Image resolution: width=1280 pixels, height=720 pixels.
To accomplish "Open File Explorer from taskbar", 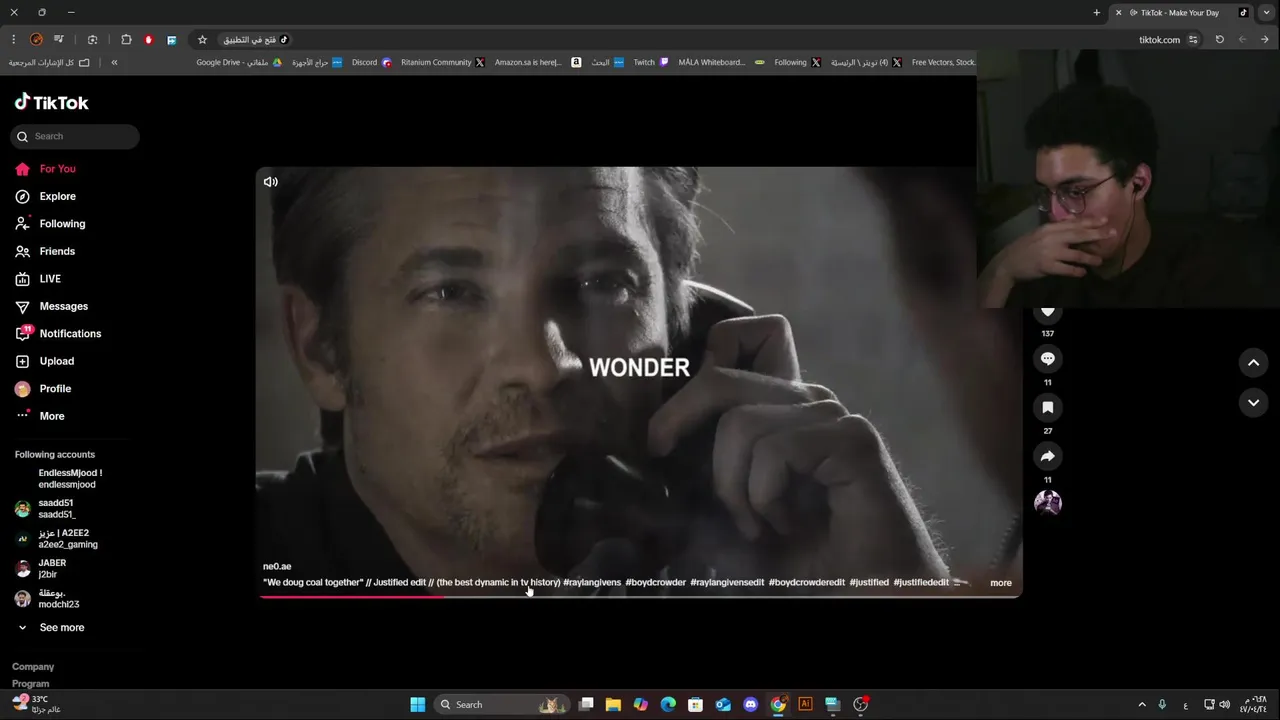I will 613,704.
